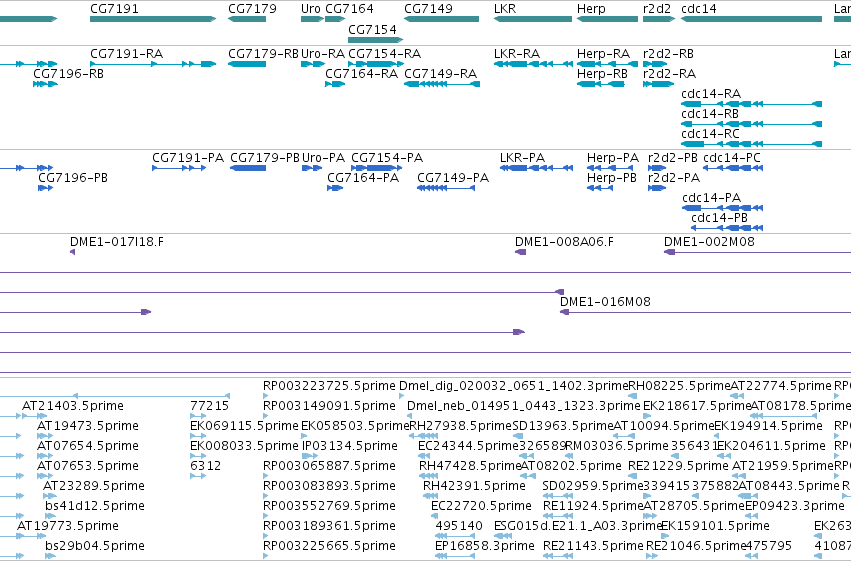Open EST label 495140
The height and width of the screenshot is (561, 851).
pyautogui.click(x=459, y=526)
